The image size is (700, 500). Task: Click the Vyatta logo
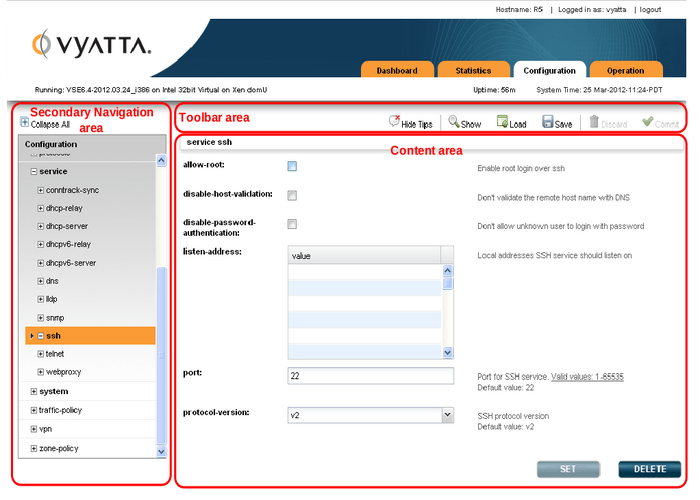[91, 44]
